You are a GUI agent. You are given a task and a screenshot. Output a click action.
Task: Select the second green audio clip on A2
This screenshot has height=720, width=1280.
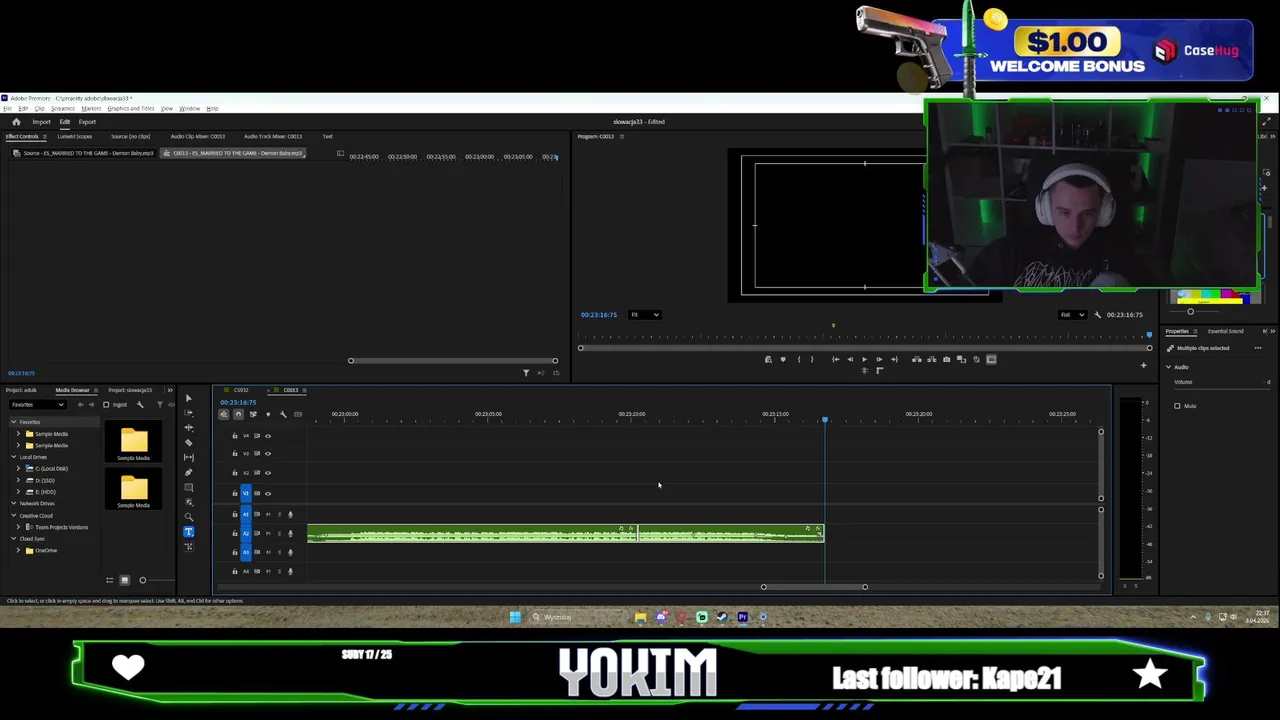(731, 534)
